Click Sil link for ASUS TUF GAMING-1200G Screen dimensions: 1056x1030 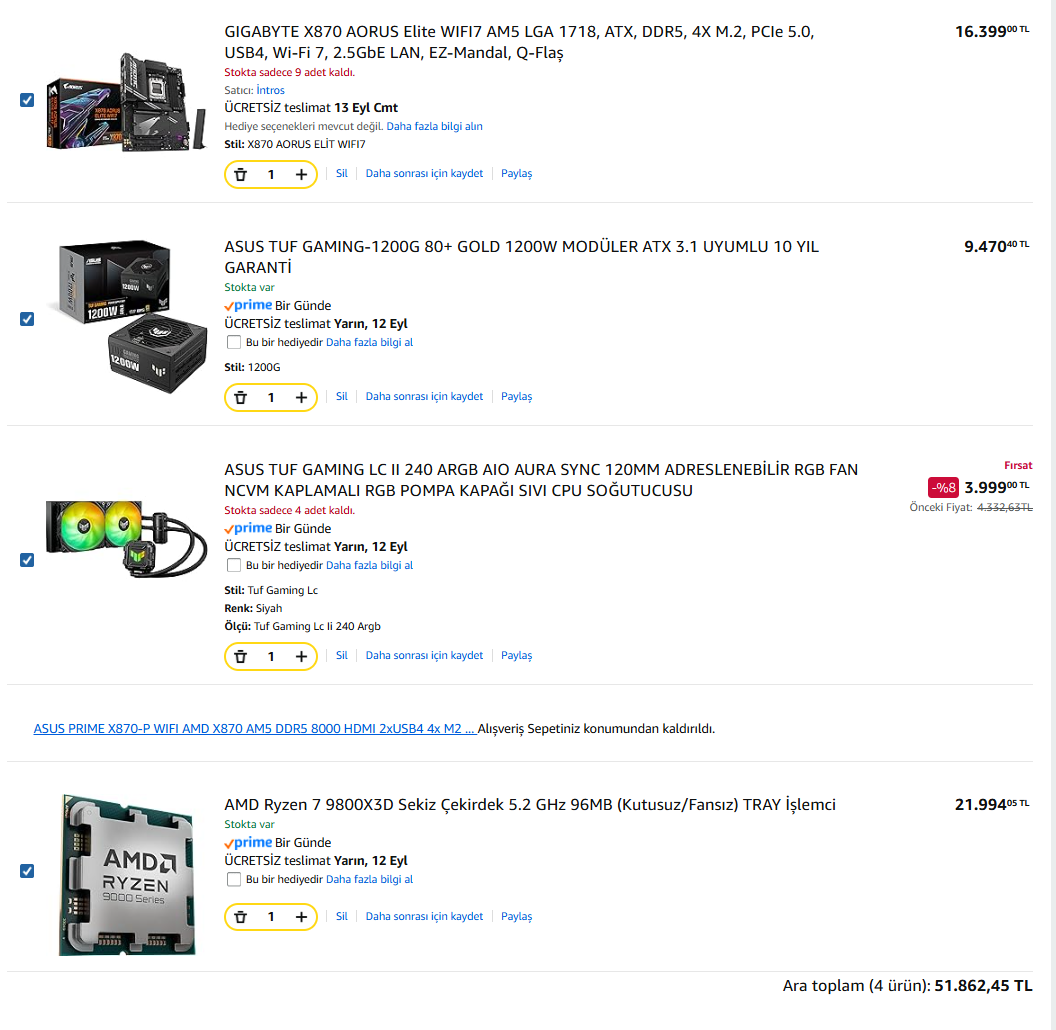point(341,397)
